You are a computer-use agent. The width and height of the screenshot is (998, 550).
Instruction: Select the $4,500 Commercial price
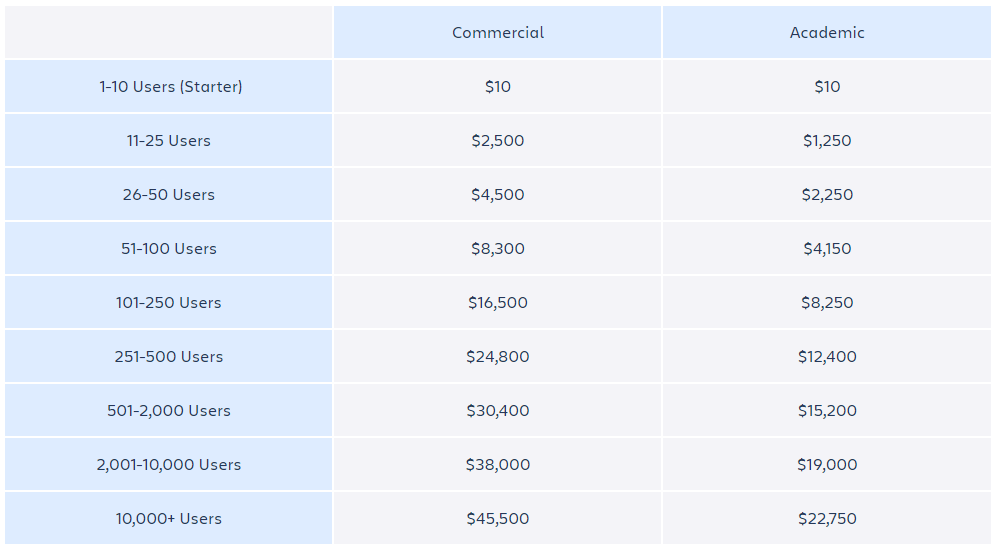click(498, 195)
